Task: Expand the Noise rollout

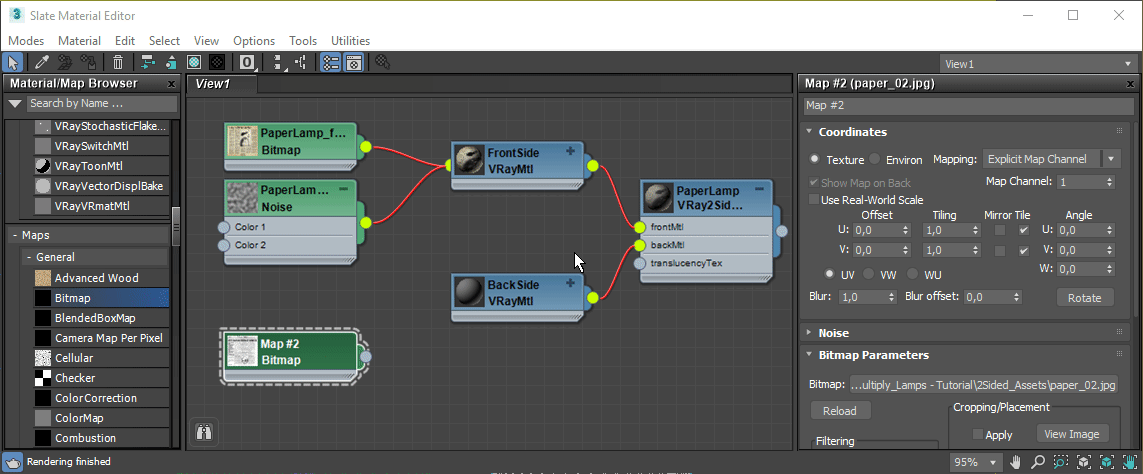Action: 833,333
